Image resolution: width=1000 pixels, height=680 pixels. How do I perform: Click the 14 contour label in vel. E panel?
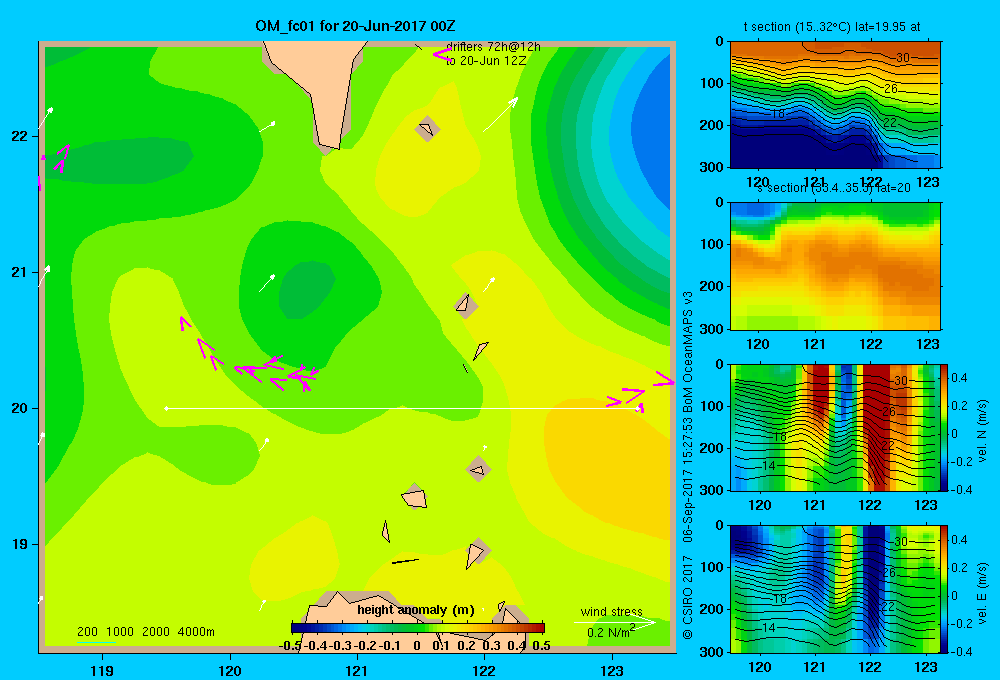[x=769, y=627]
